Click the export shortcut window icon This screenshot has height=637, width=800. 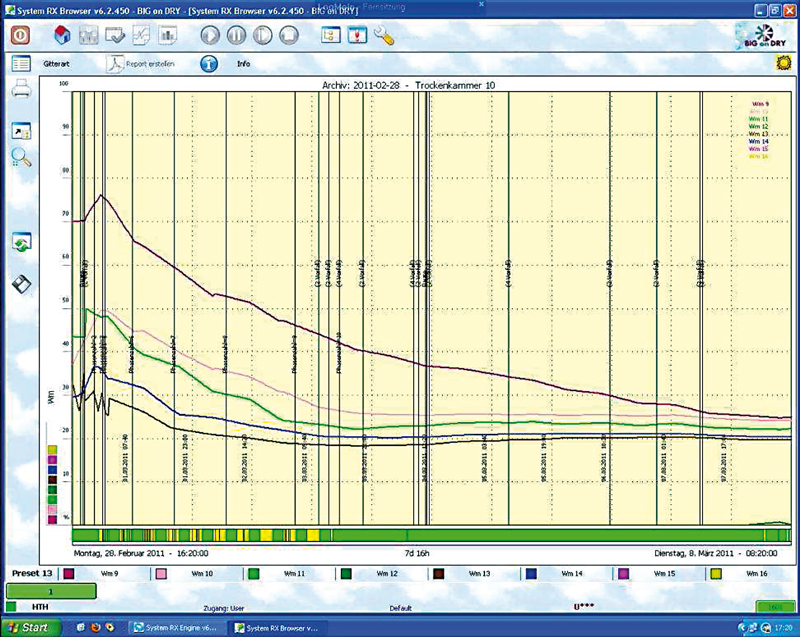[21, 131]
